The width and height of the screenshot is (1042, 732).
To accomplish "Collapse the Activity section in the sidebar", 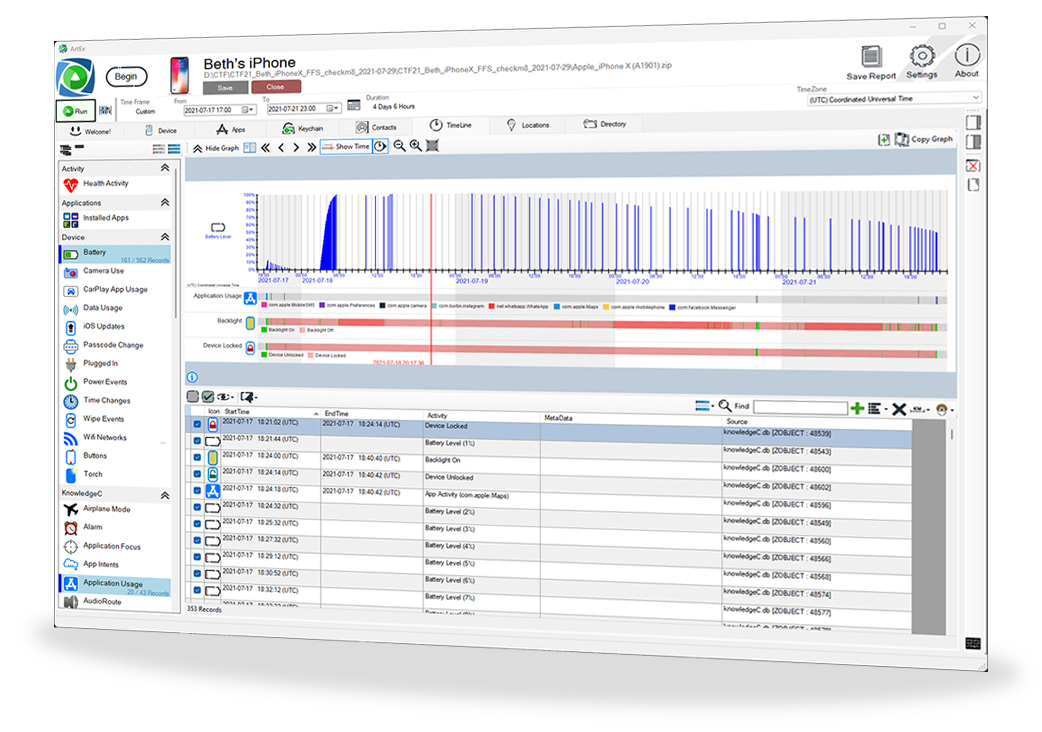I will 164,169.
